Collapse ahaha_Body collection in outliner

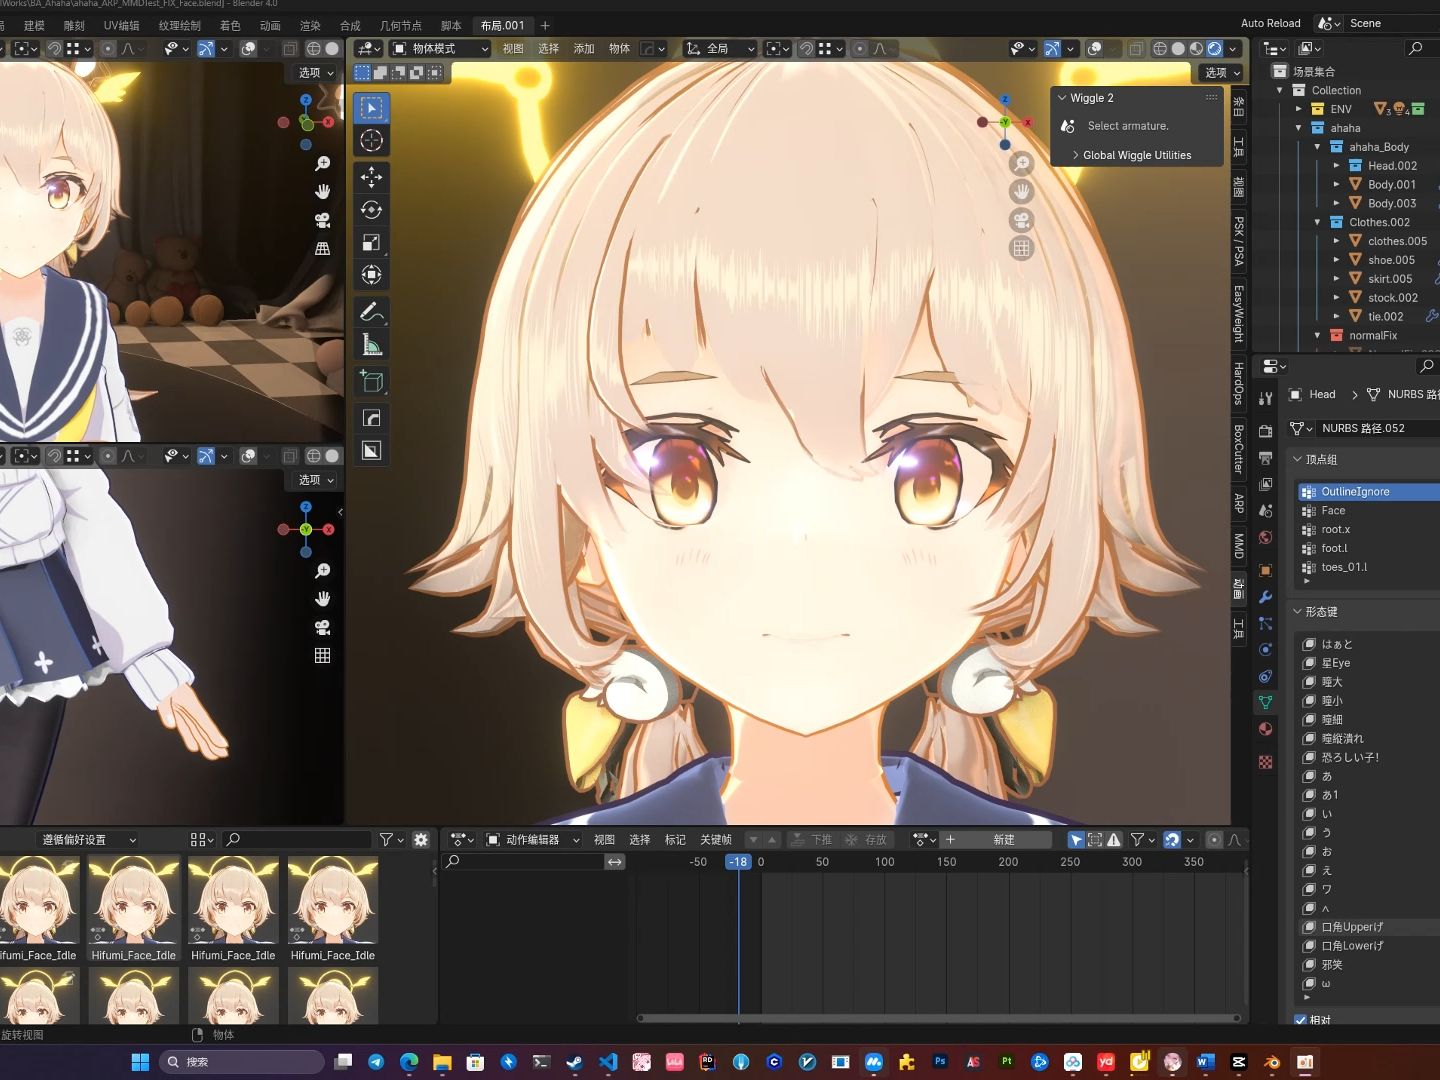pos(1317,147)
